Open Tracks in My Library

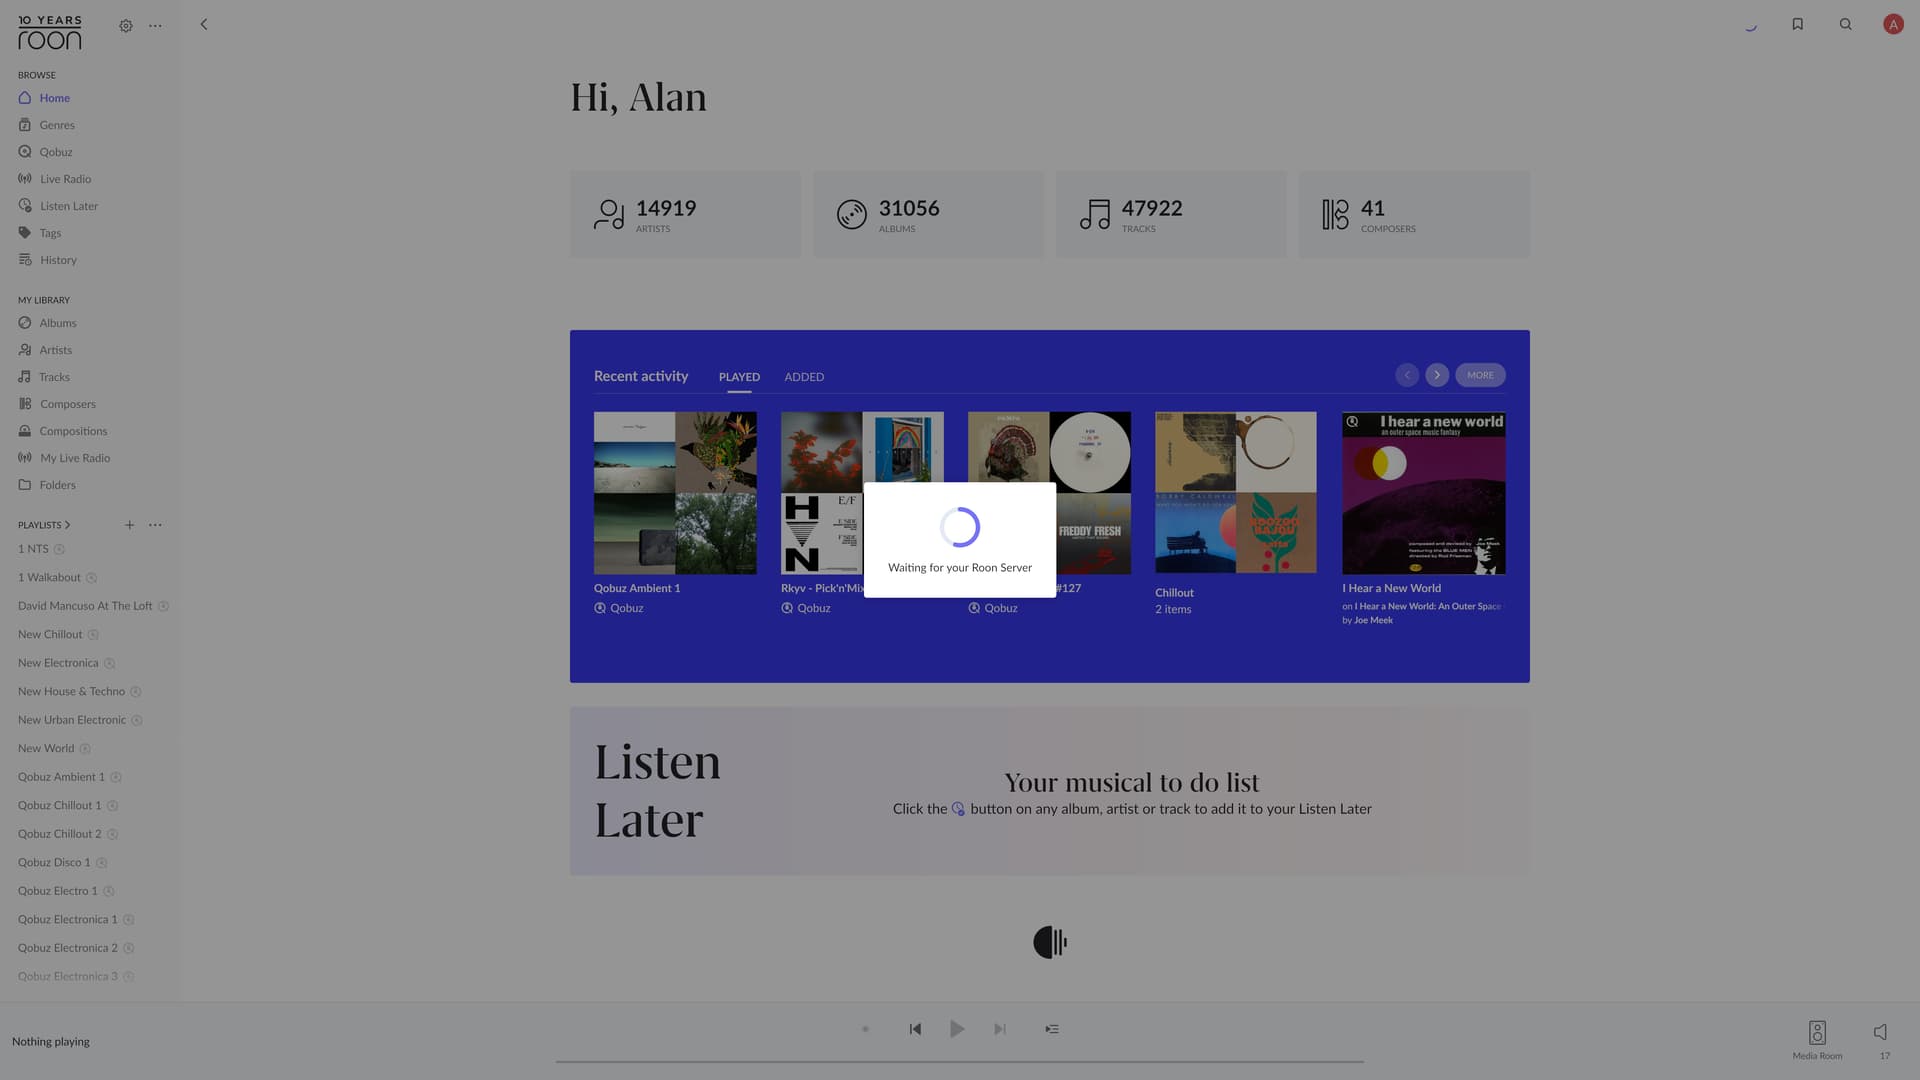pos(44,377)
